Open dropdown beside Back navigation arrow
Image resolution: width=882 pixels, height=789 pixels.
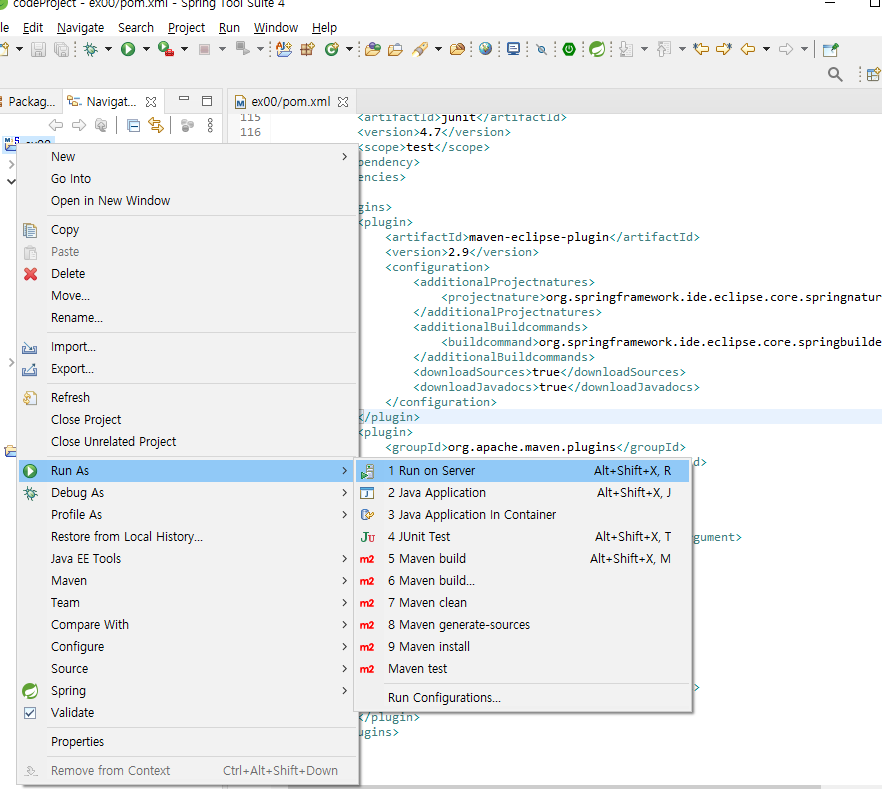point(766,49)
